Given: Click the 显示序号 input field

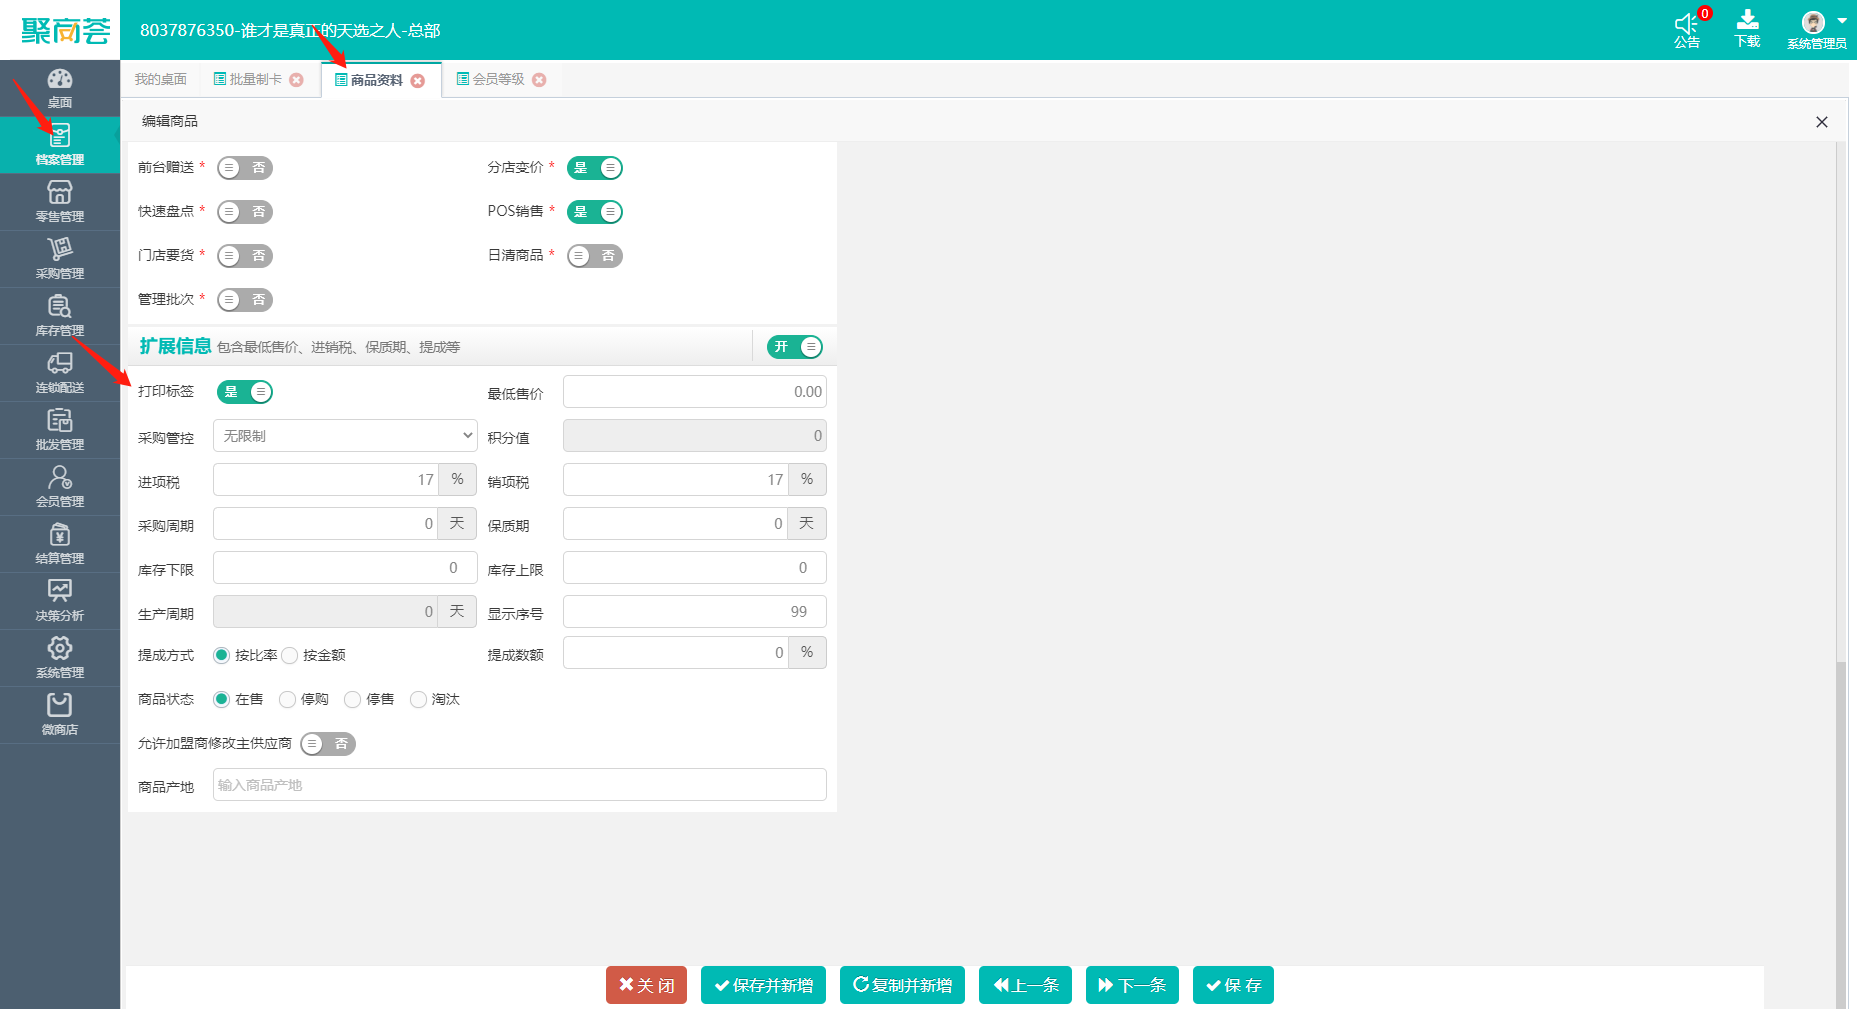Looking at the screenshot, I should coord(695,612).
